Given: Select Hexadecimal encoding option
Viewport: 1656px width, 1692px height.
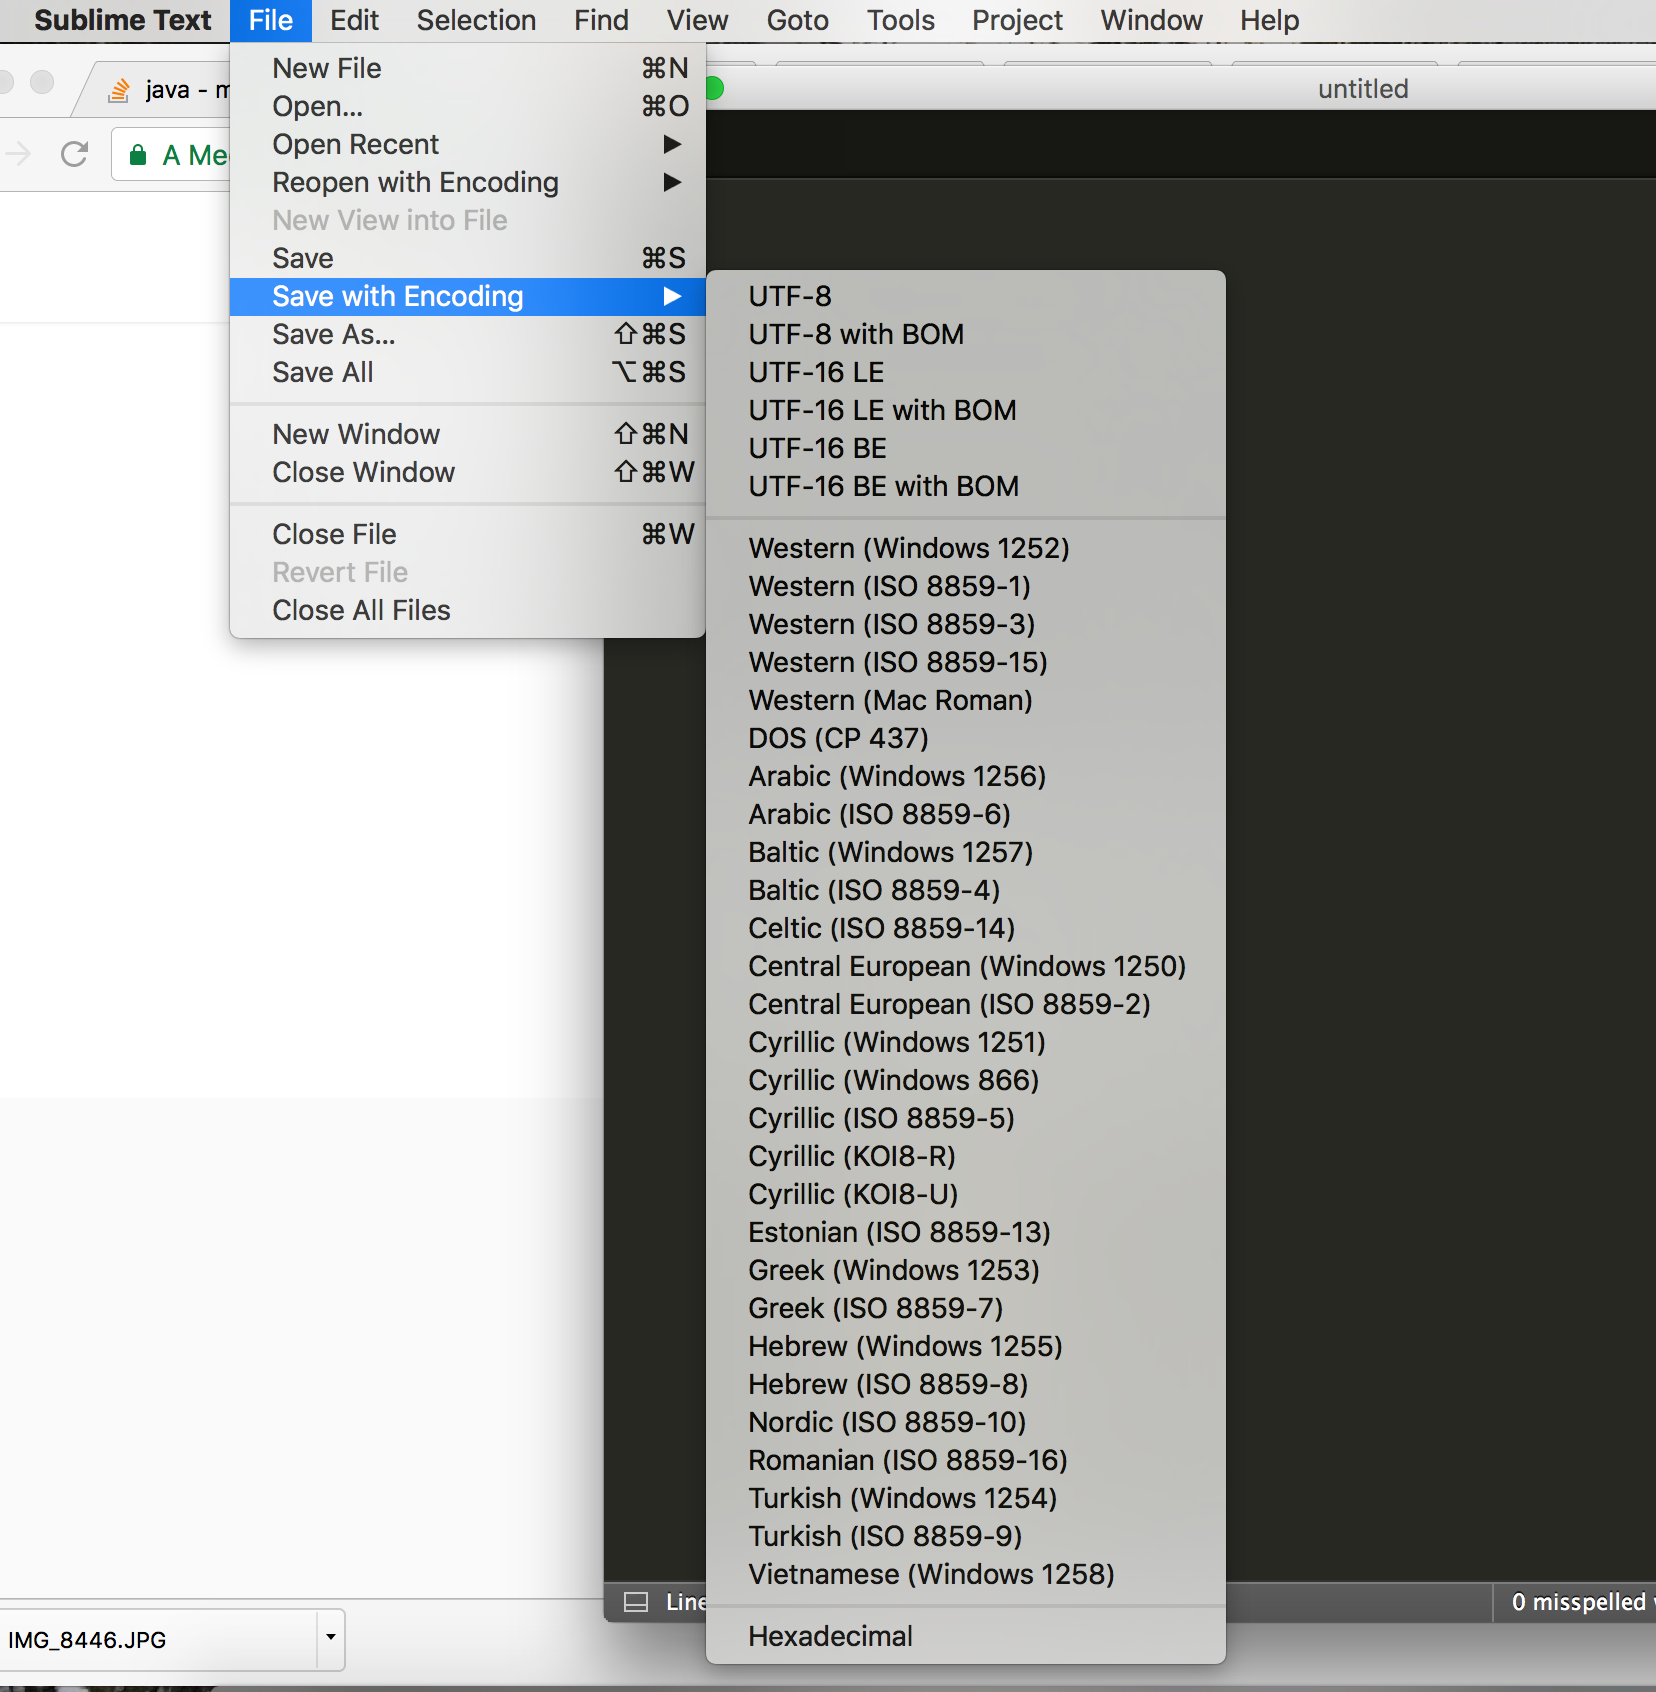Looking at the screenshot, I should [966, 1636].
